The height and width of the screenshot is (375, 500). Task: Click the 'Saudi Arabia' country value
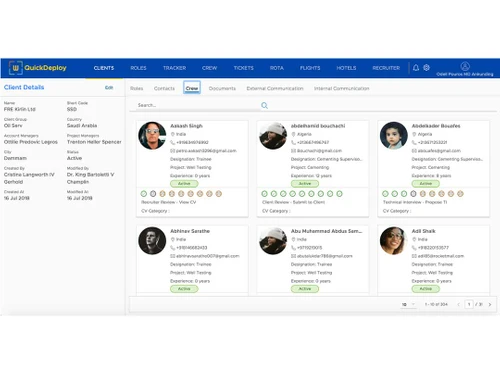coord(82,126)
